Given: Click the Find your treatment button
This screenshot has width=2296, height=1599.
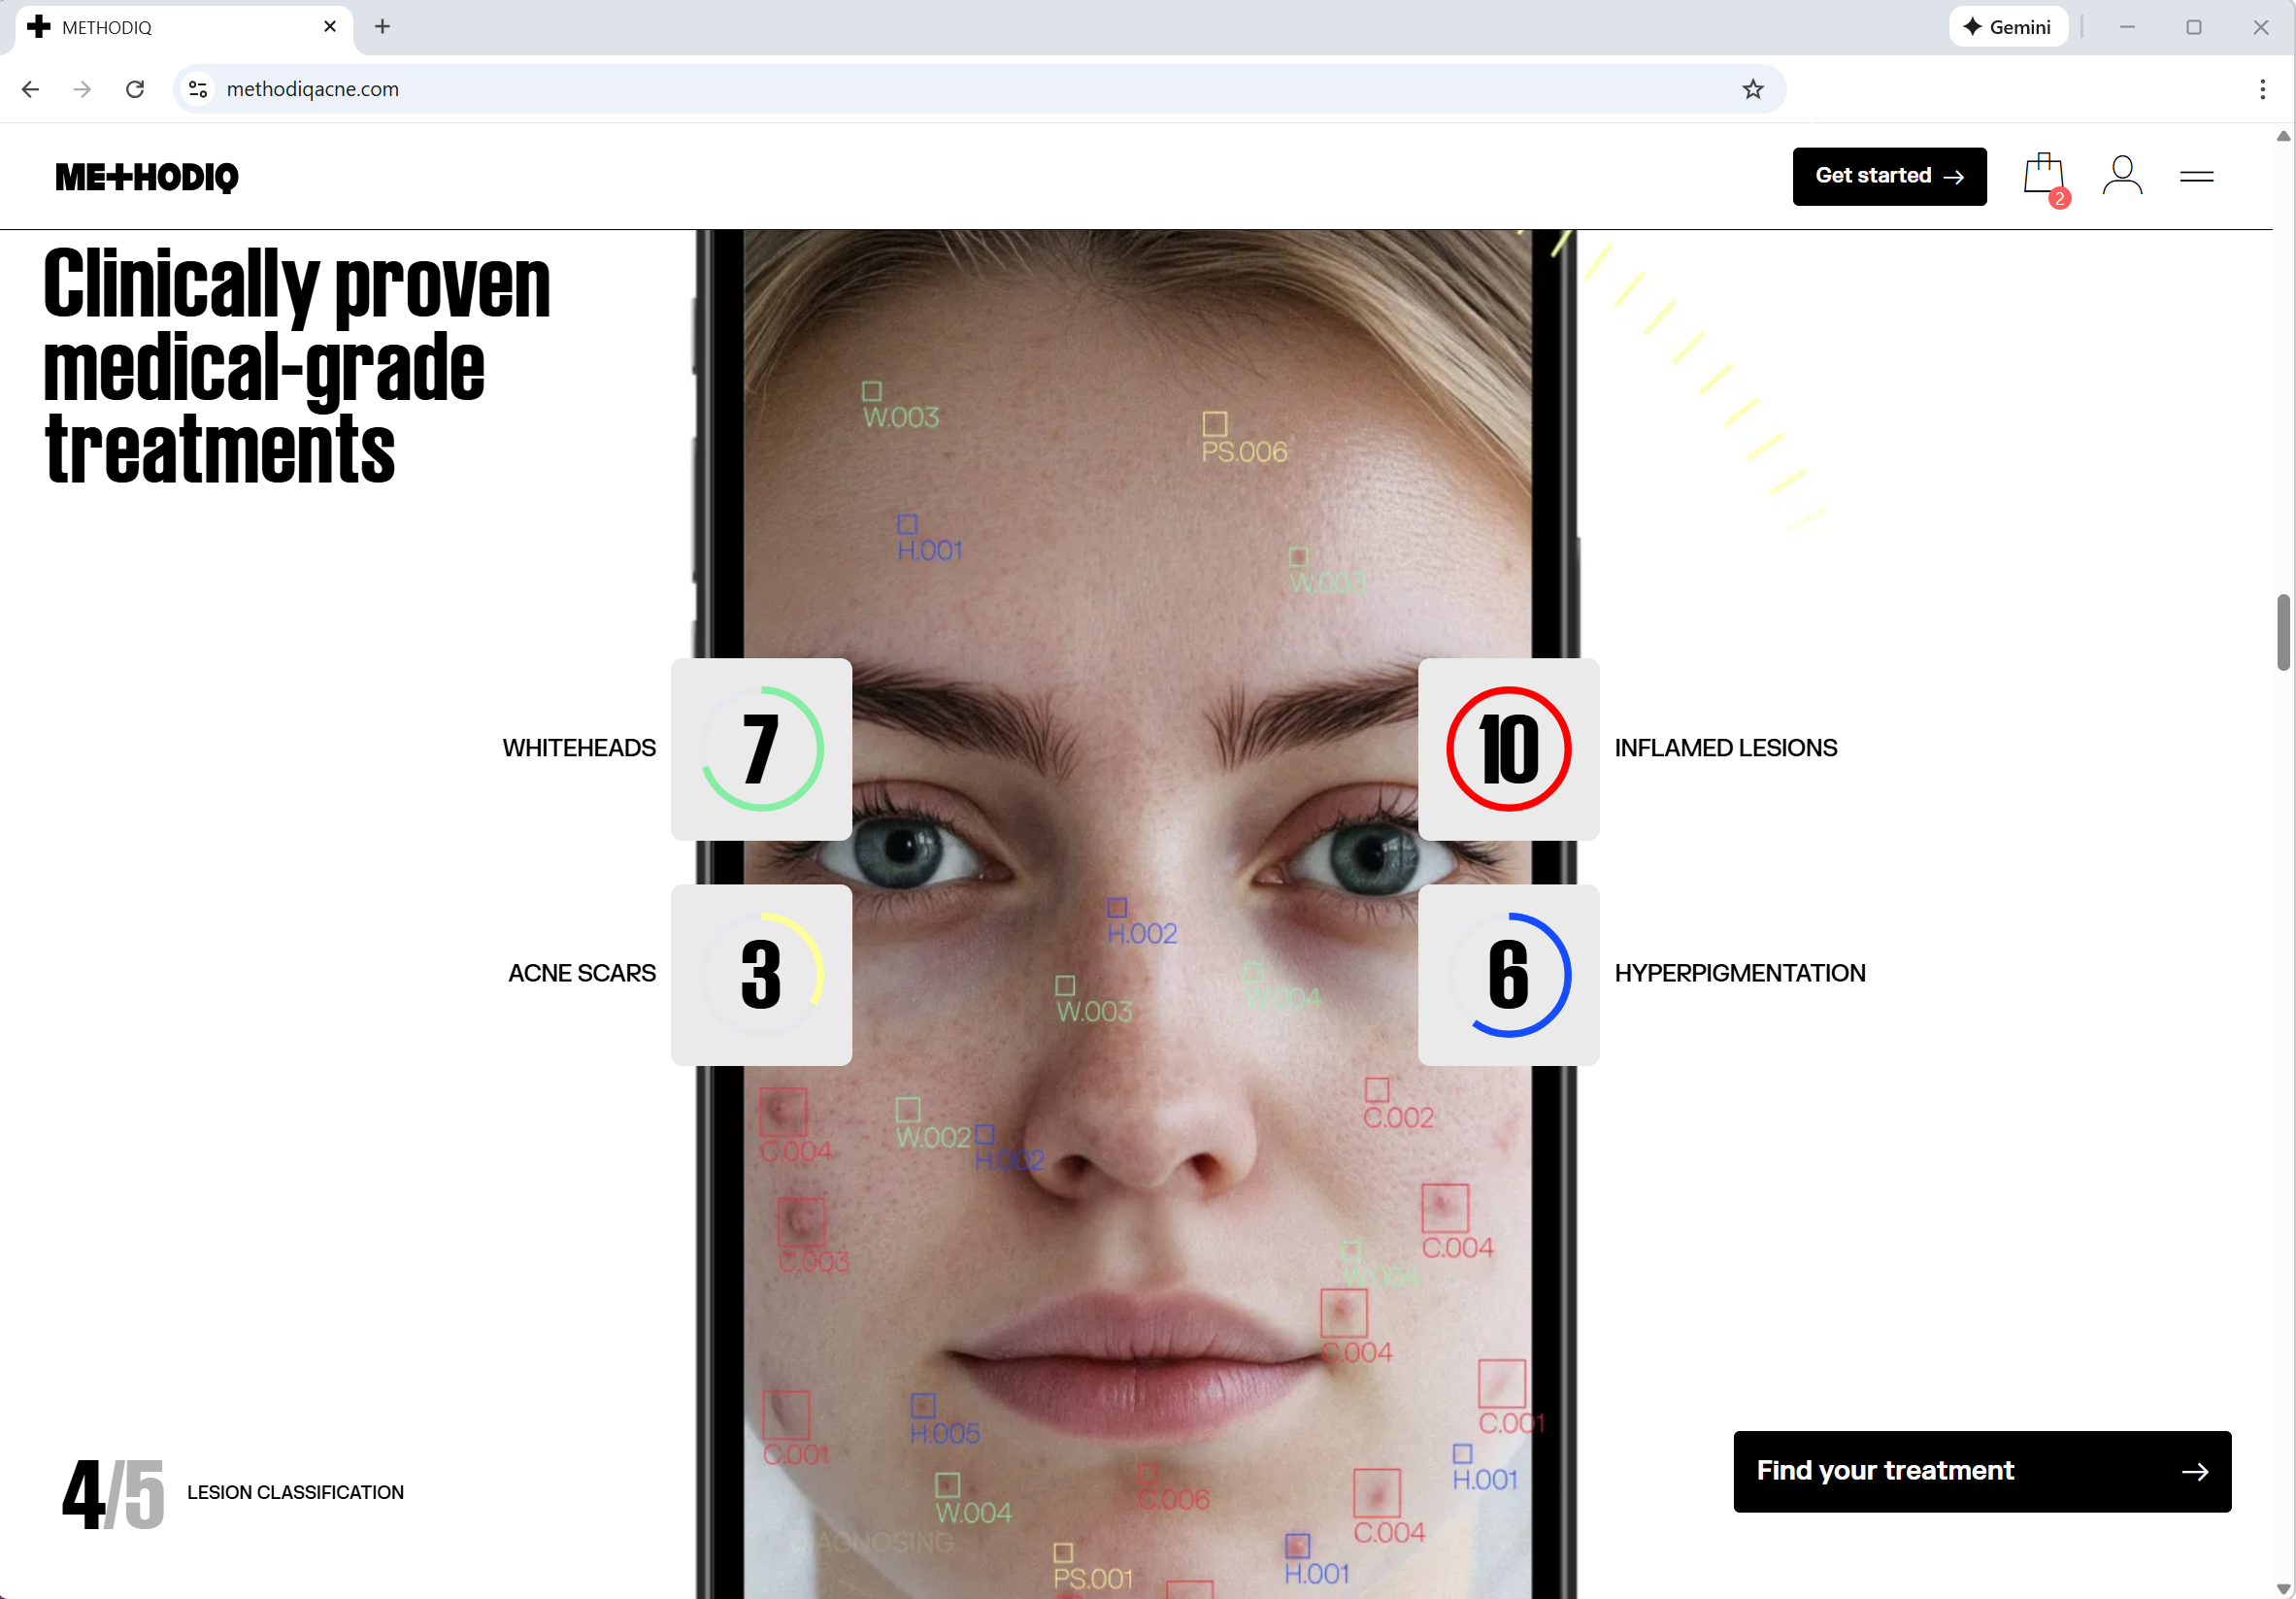Looking at the screenshot, I should pyautogui.click(x=1981, y=1471).
